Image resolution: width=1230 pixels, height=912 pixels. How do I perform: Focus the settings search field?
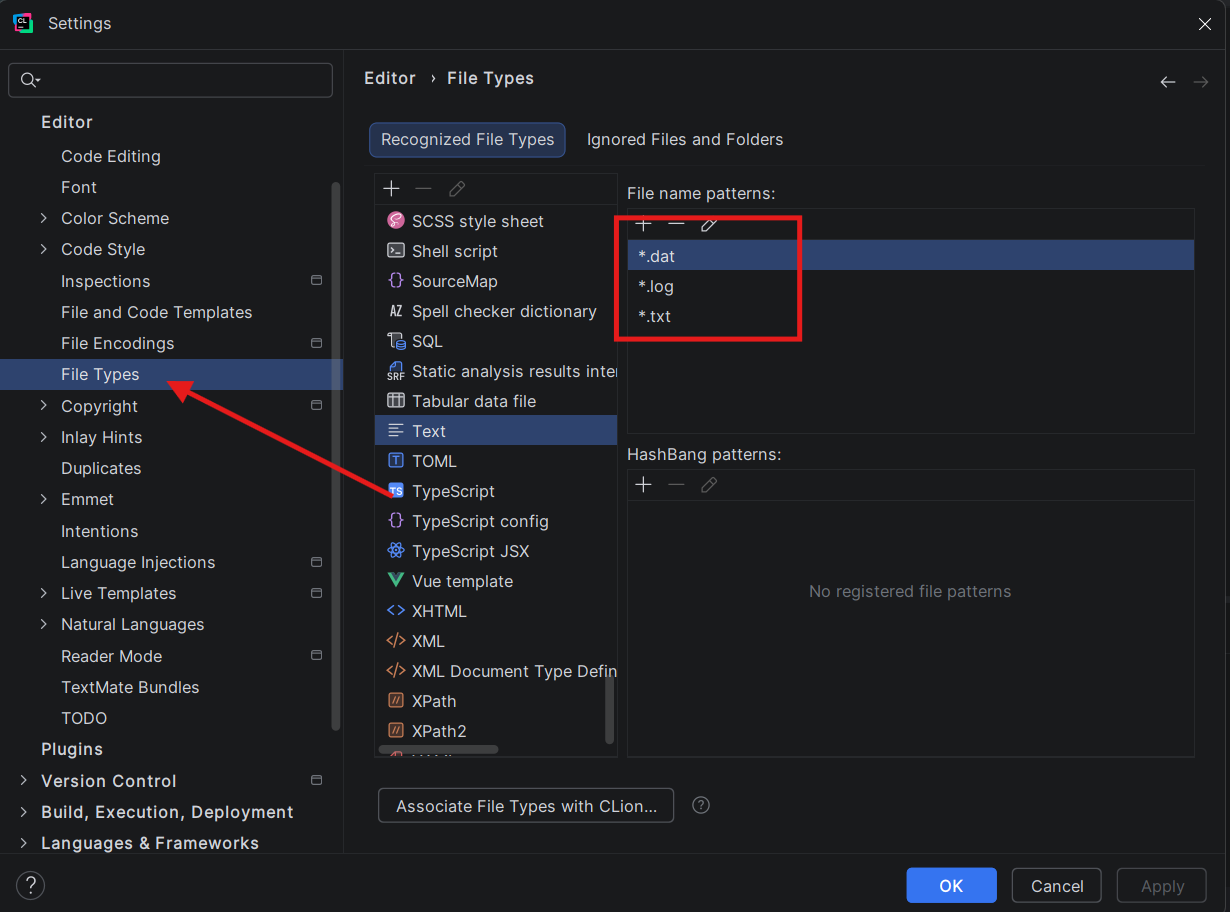(x=170, y=80)
